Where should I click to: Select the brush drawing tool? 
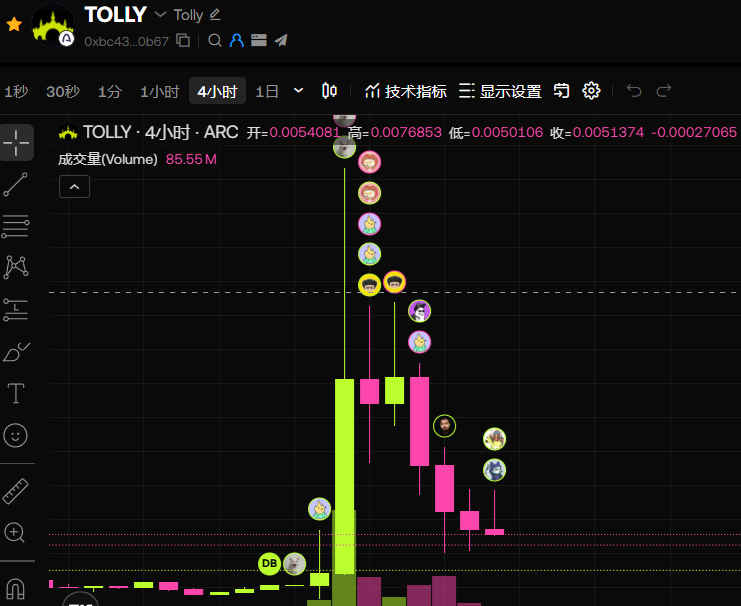(16, 352)
